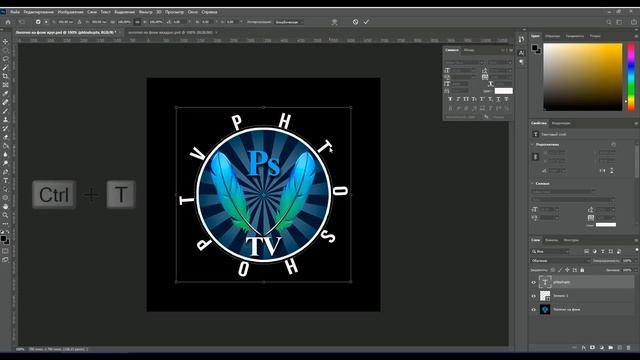Open the interpolation dropdown in options bar
This screenshot has width=640, height=360.
coord(289,22)
